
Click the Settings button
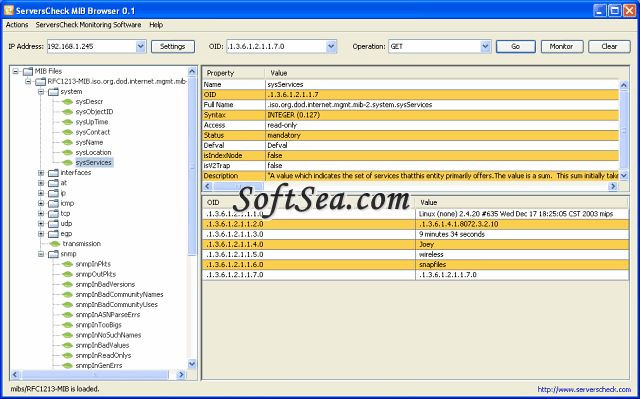tap(173, 47)
